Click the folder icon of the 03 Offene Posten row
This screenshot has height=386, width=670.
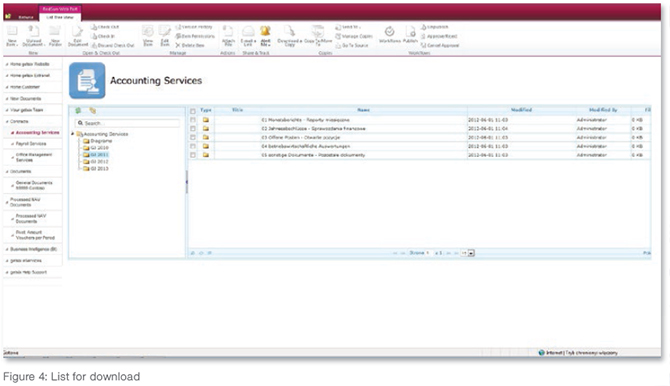coord(206,138)
